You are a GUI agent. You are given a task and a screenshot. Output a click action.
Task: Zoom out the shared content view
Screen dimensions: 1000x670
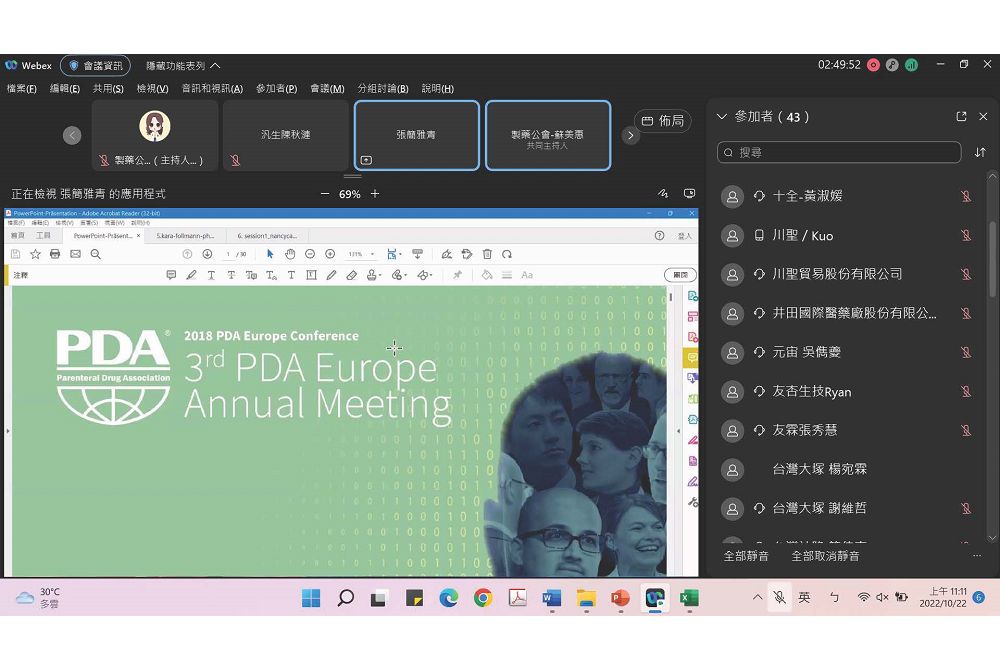325,194
